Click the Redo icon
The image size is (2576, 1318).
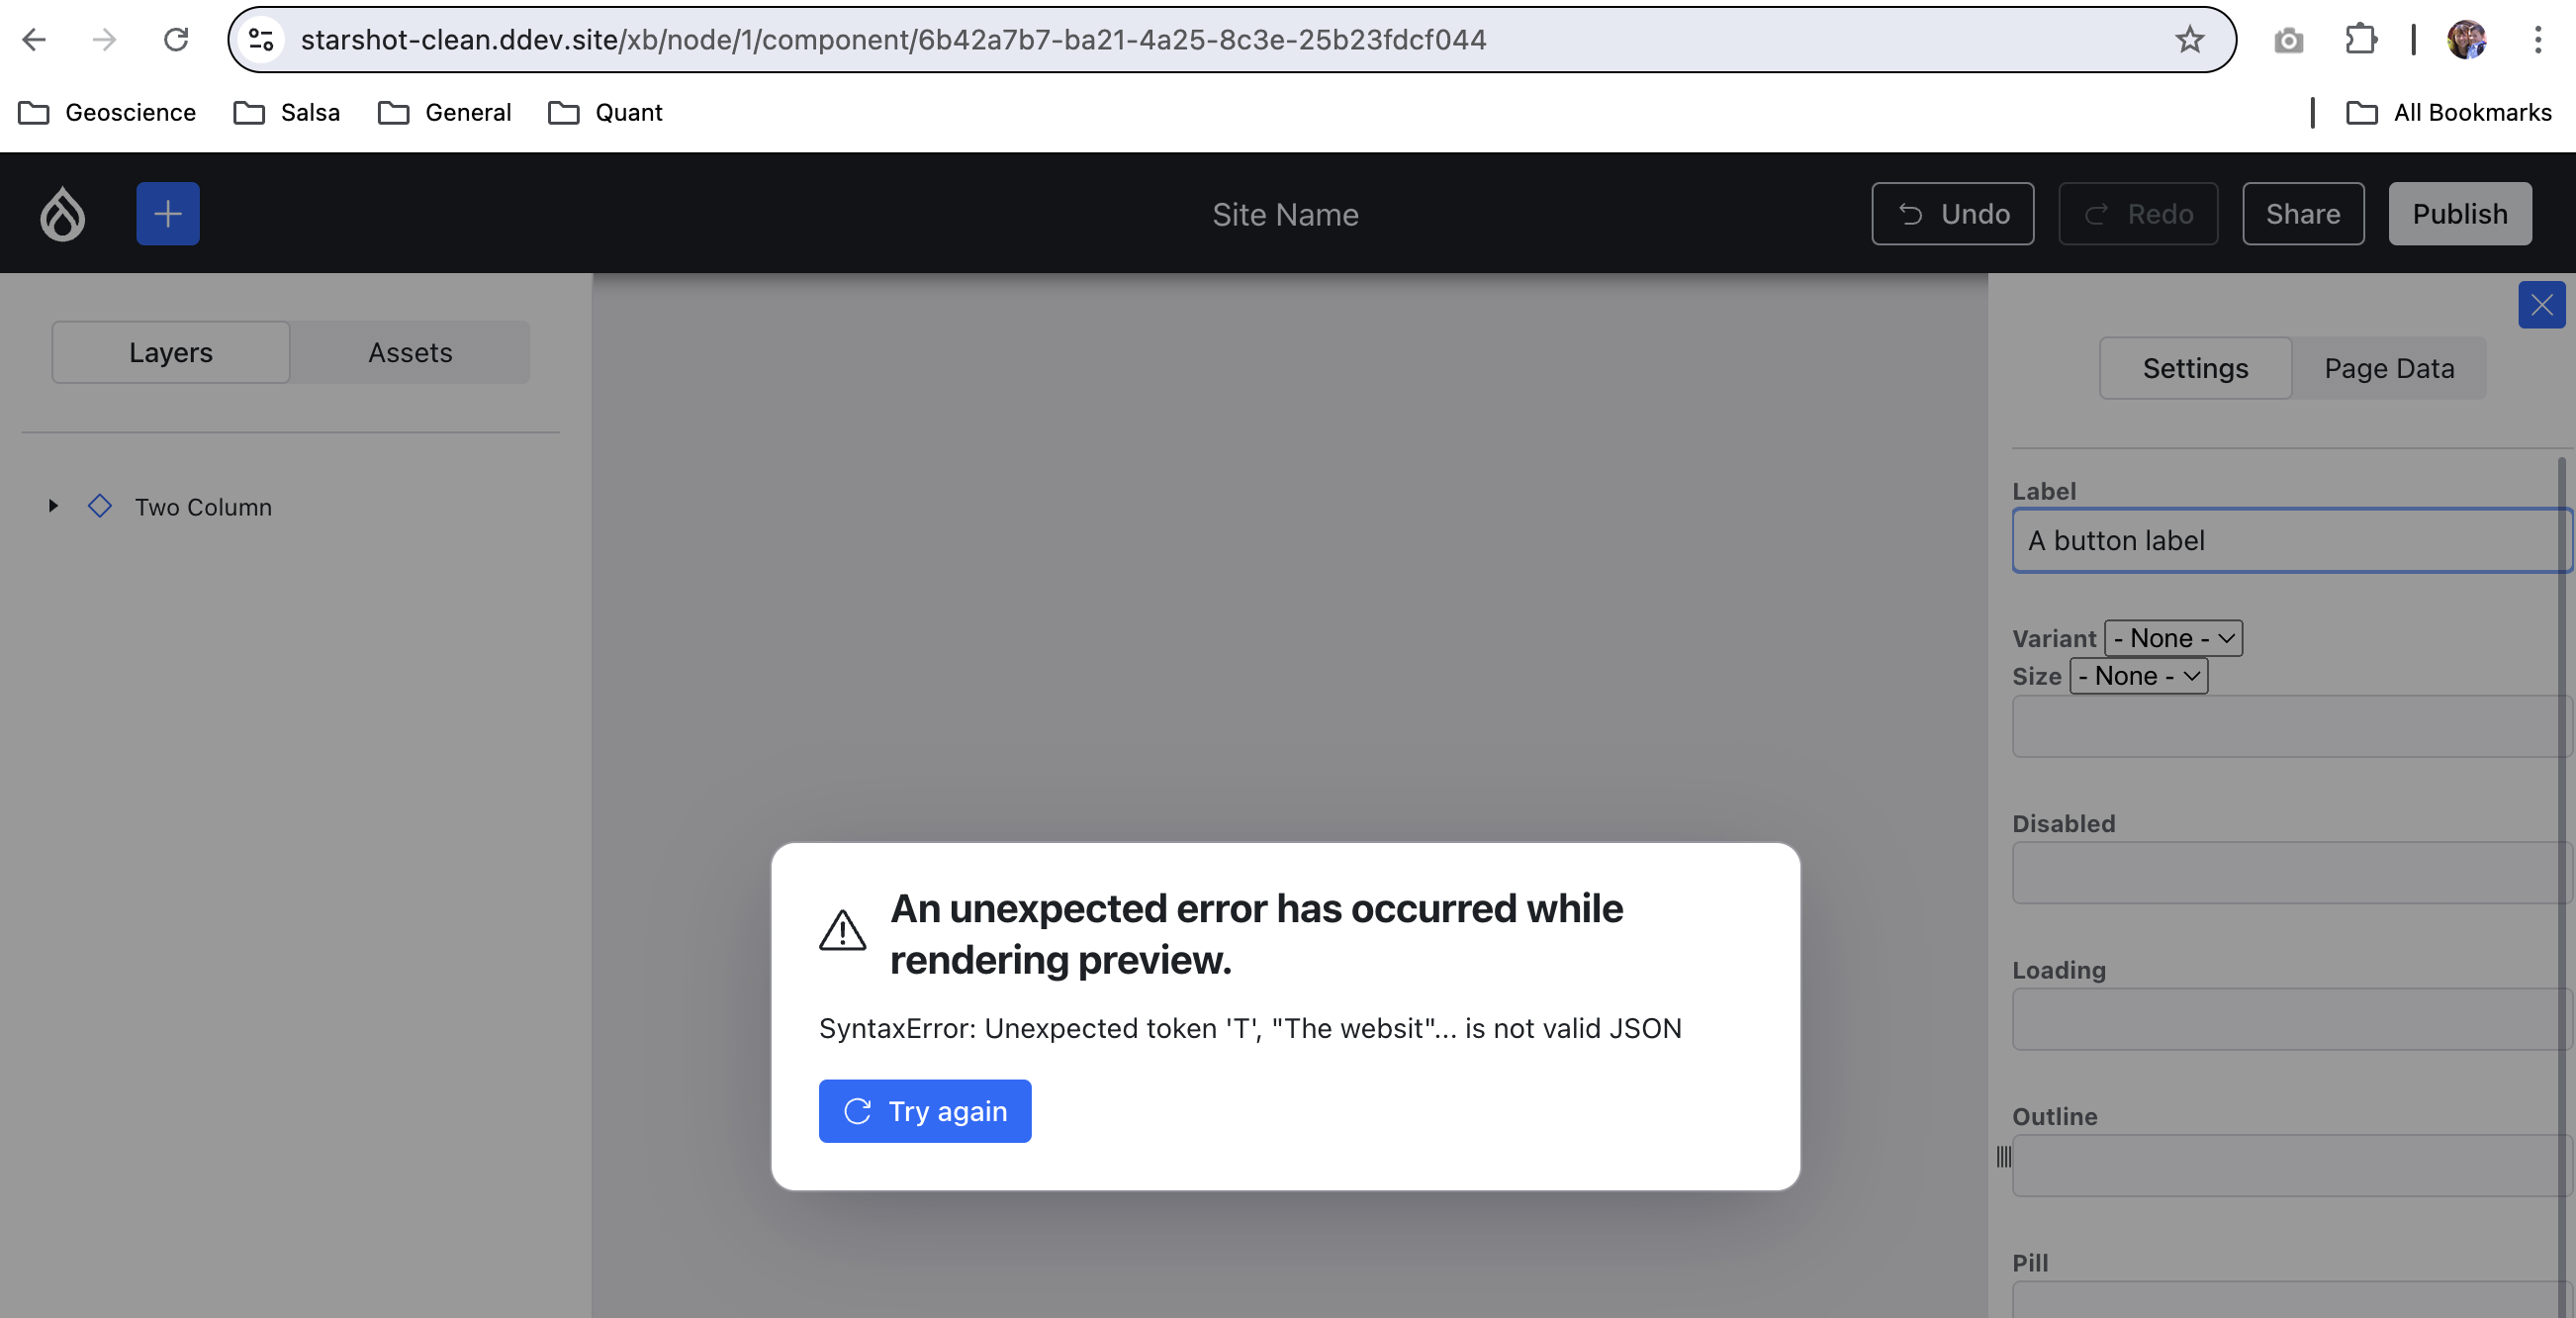[2096, 213]
